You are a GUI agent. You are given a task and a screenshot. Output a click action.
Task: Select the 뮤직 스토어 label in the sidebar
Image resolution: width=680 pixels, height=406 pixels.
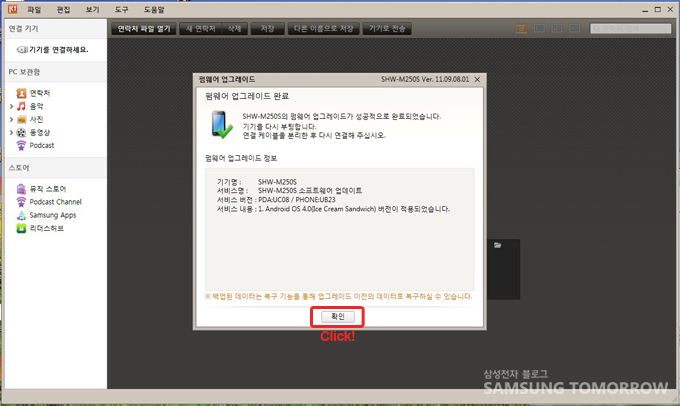(x=48, y=189)
